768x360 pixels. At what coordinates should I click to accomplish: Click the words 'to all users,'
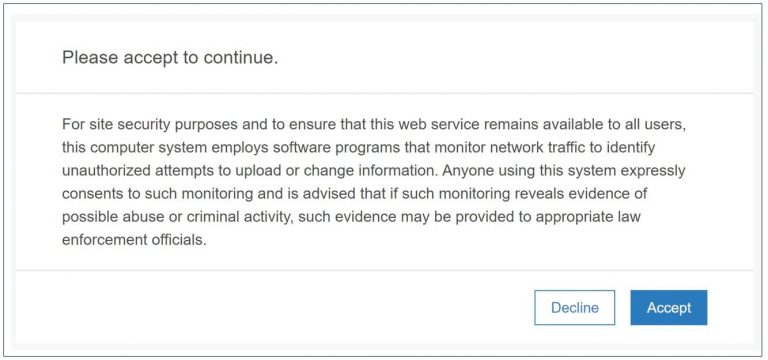[x=644, y=124]
